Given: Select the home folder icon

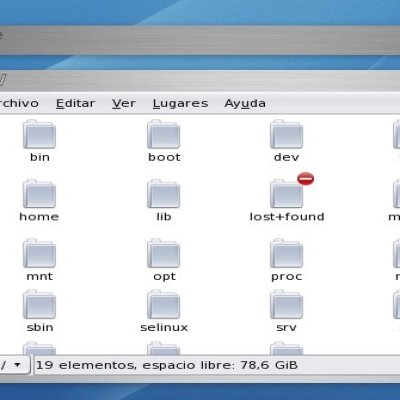Looking at the screenshot, I should tap(39, 194).
